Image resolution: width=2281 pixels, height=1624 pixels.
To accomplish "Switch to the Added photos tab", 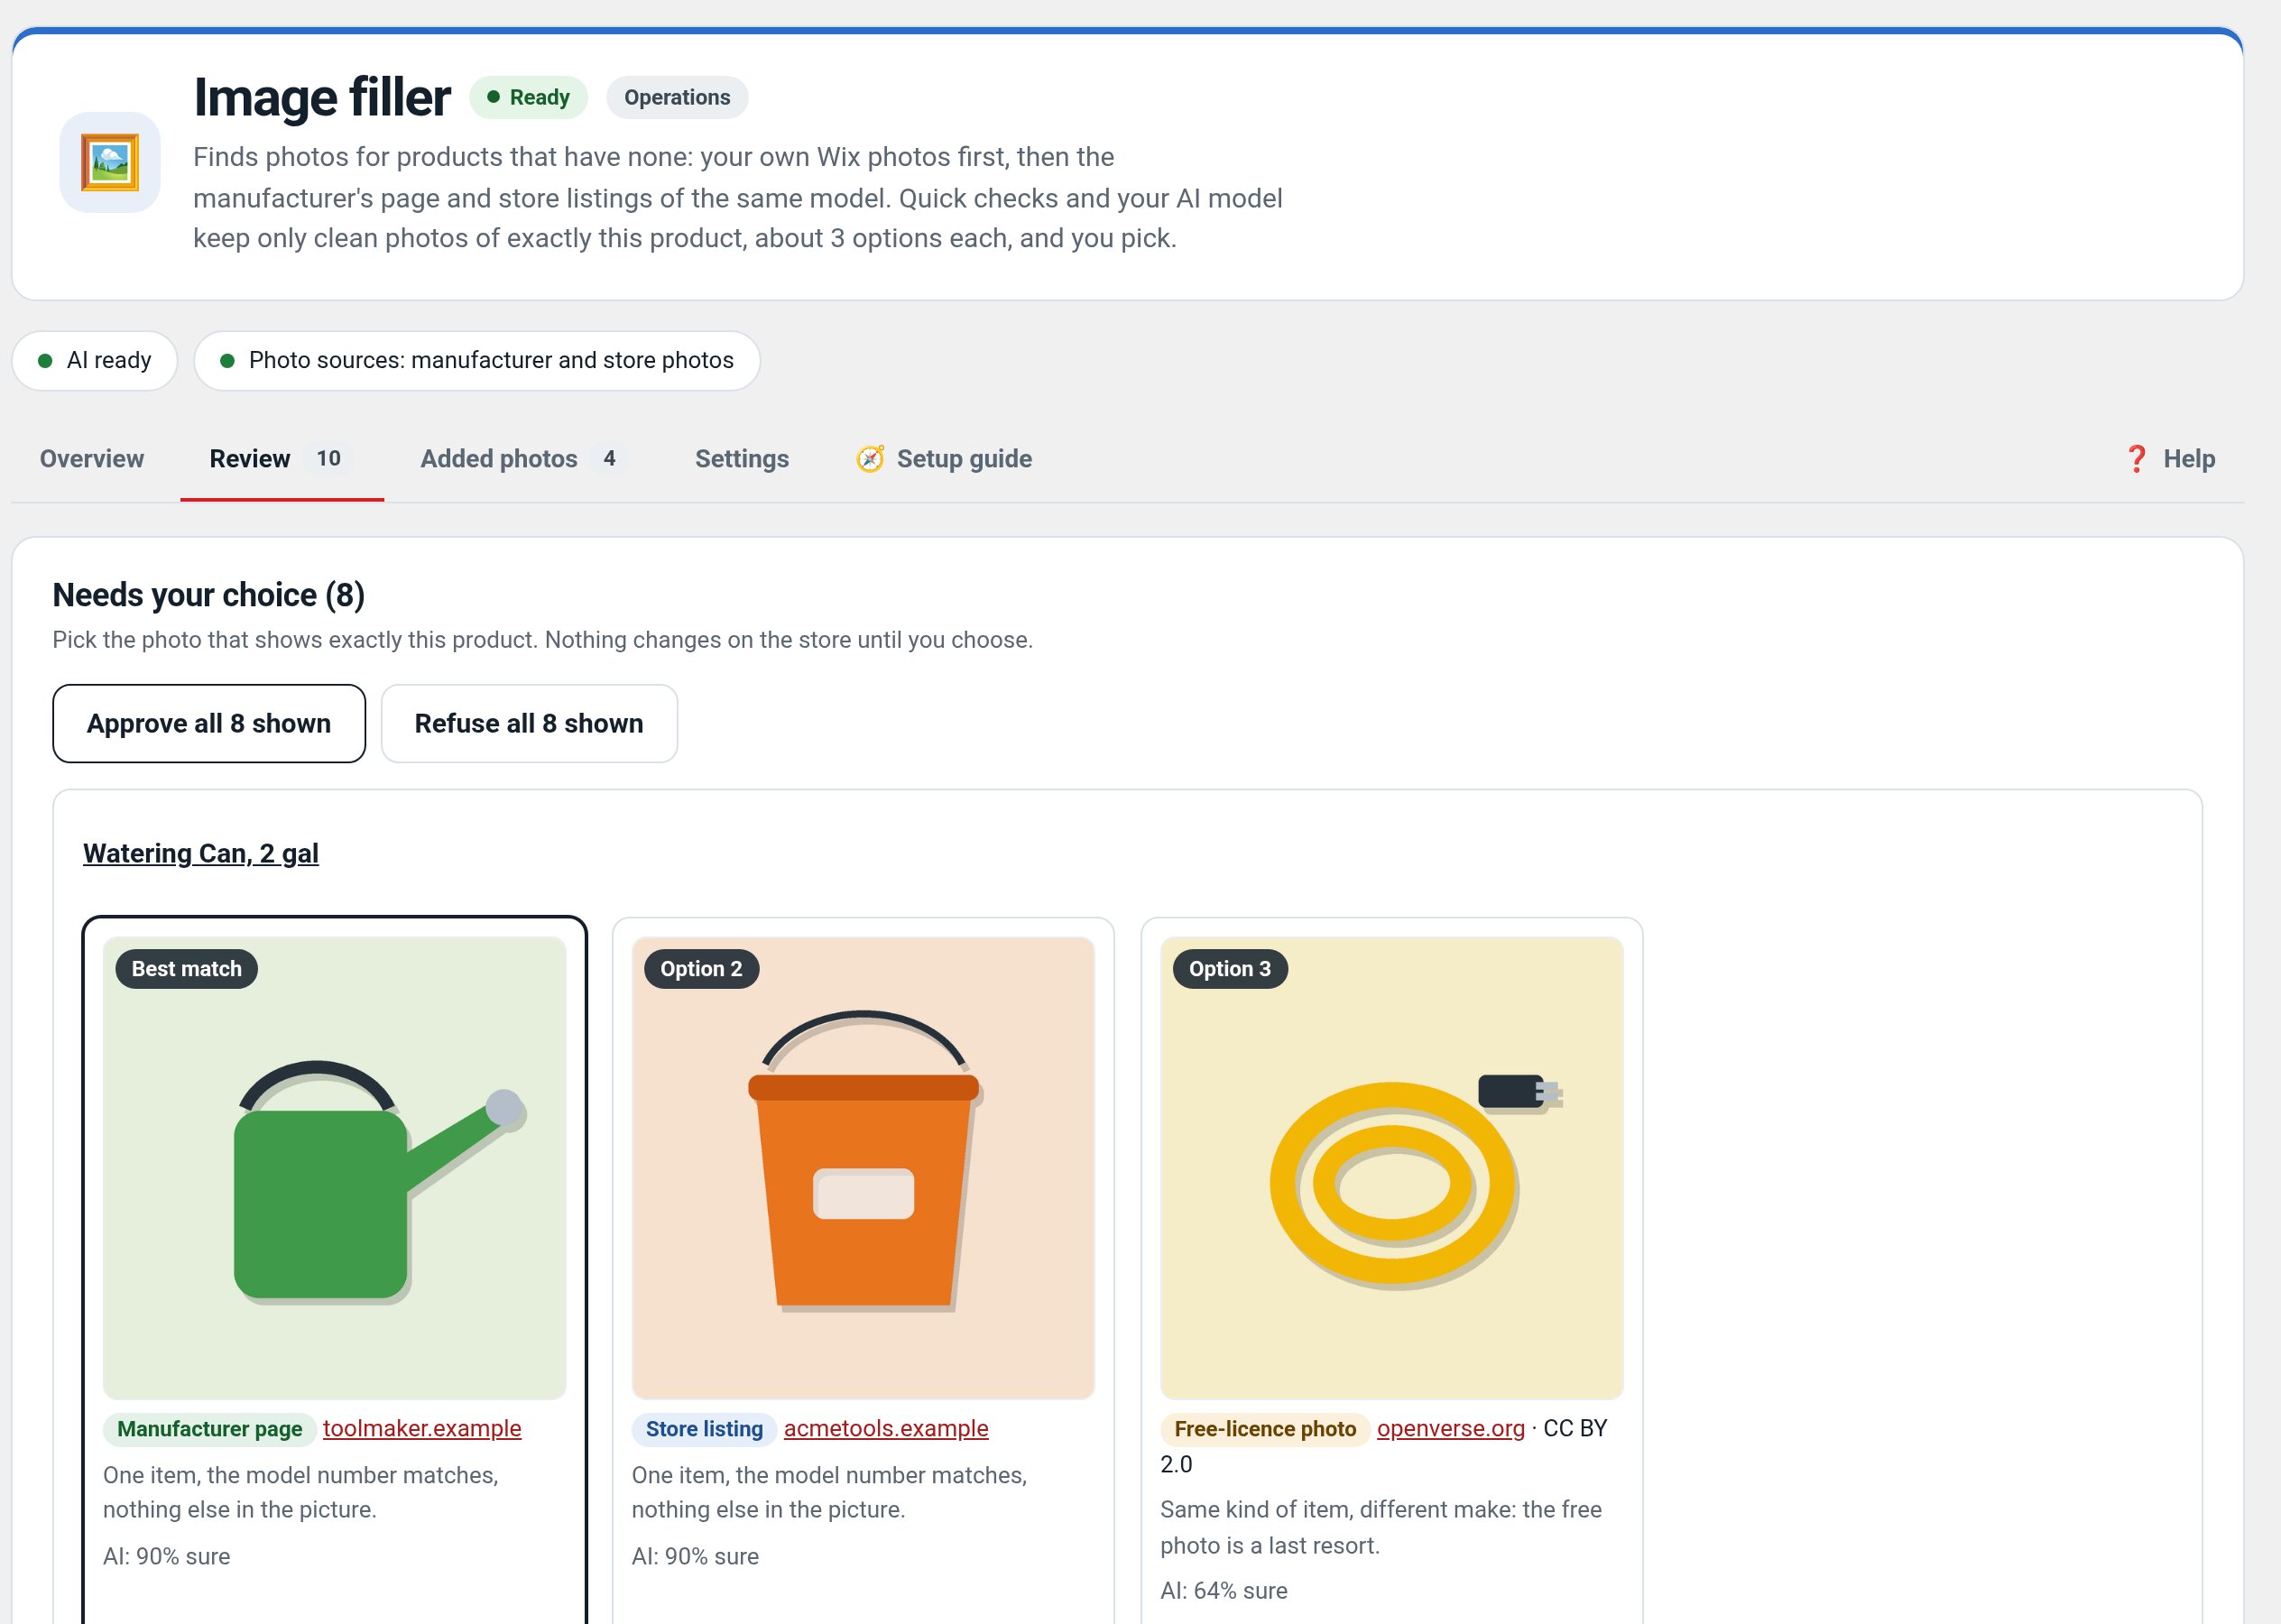I will [x=524, y=459].
